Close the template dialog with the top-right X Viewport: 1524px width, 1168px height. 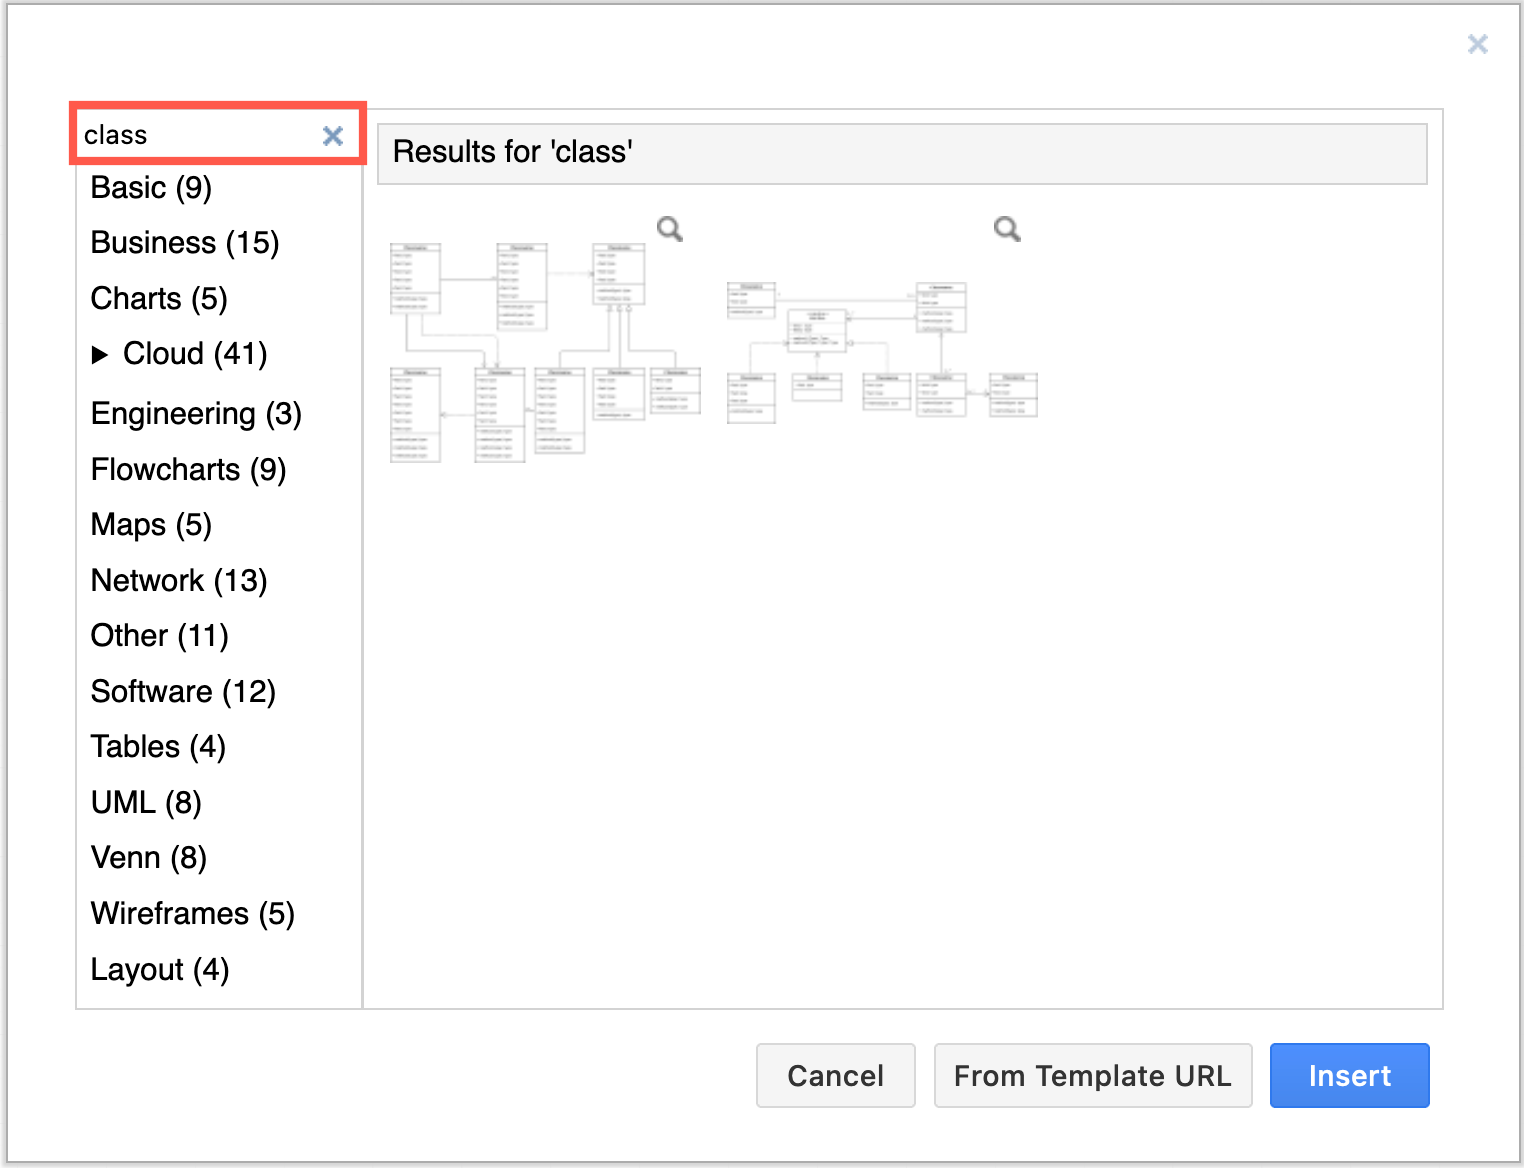1477,44
